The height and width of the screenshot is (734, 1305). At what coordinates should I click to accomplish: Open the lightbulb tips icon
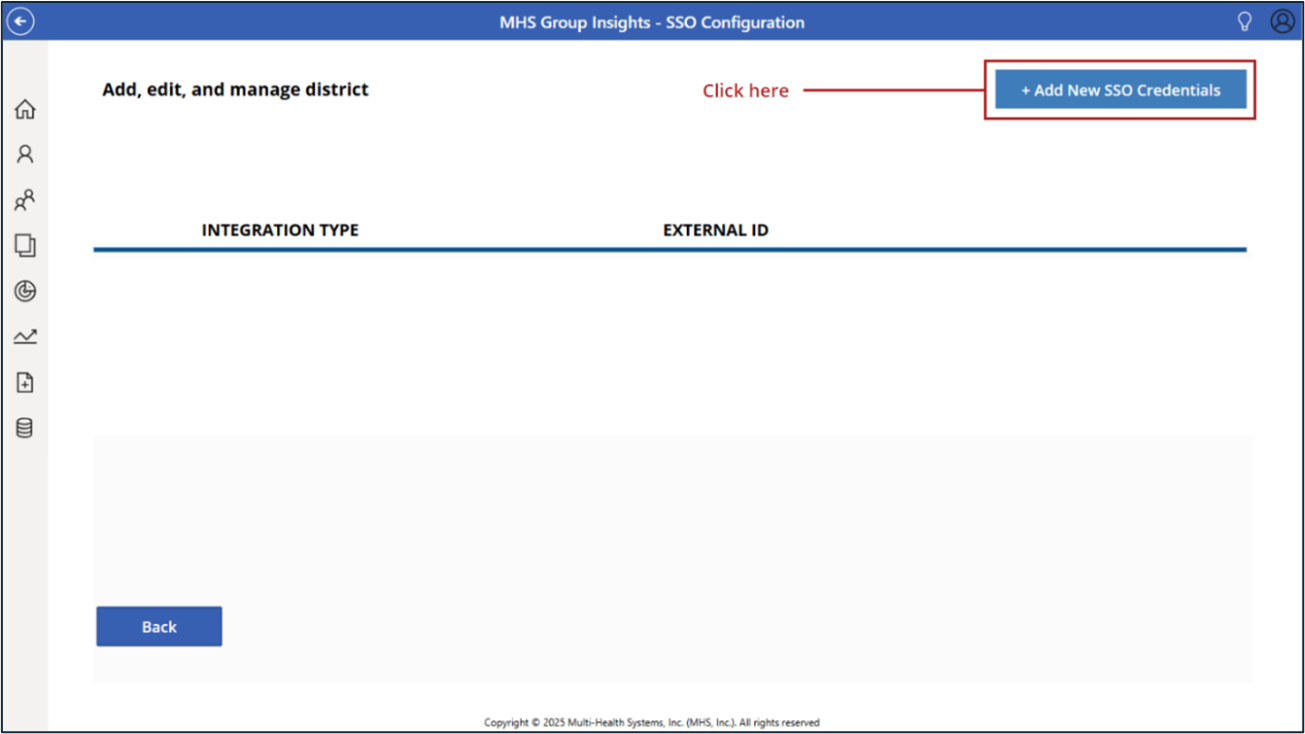pos(1244,21)
